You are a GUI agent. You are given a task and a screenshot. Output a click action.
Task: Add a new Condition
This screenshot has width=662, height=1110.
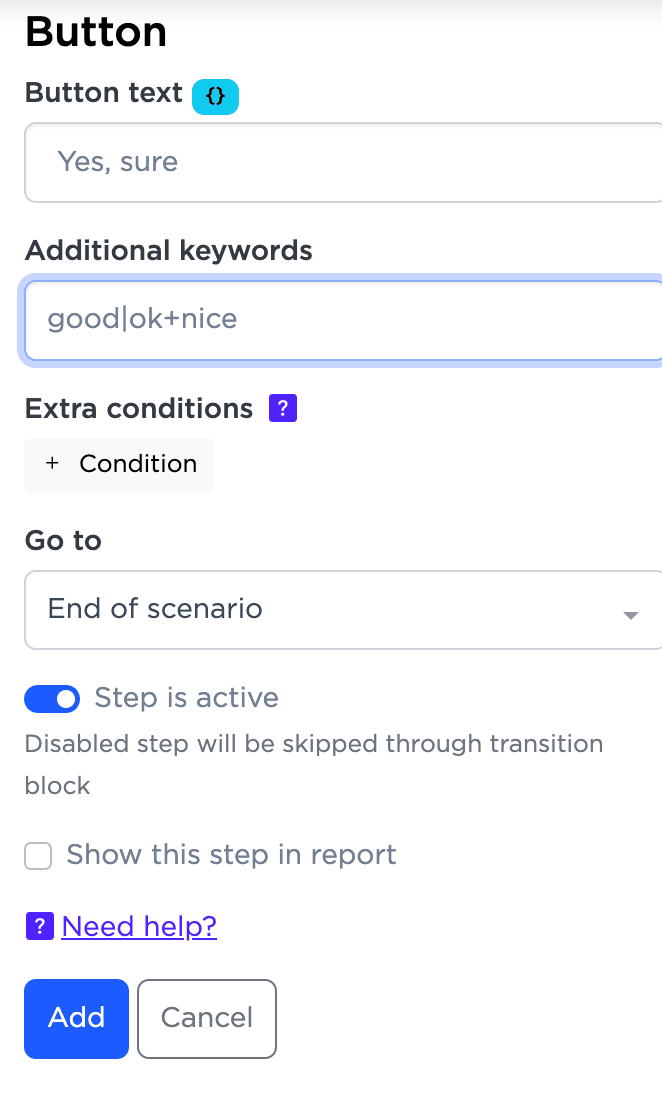(120, 465)
